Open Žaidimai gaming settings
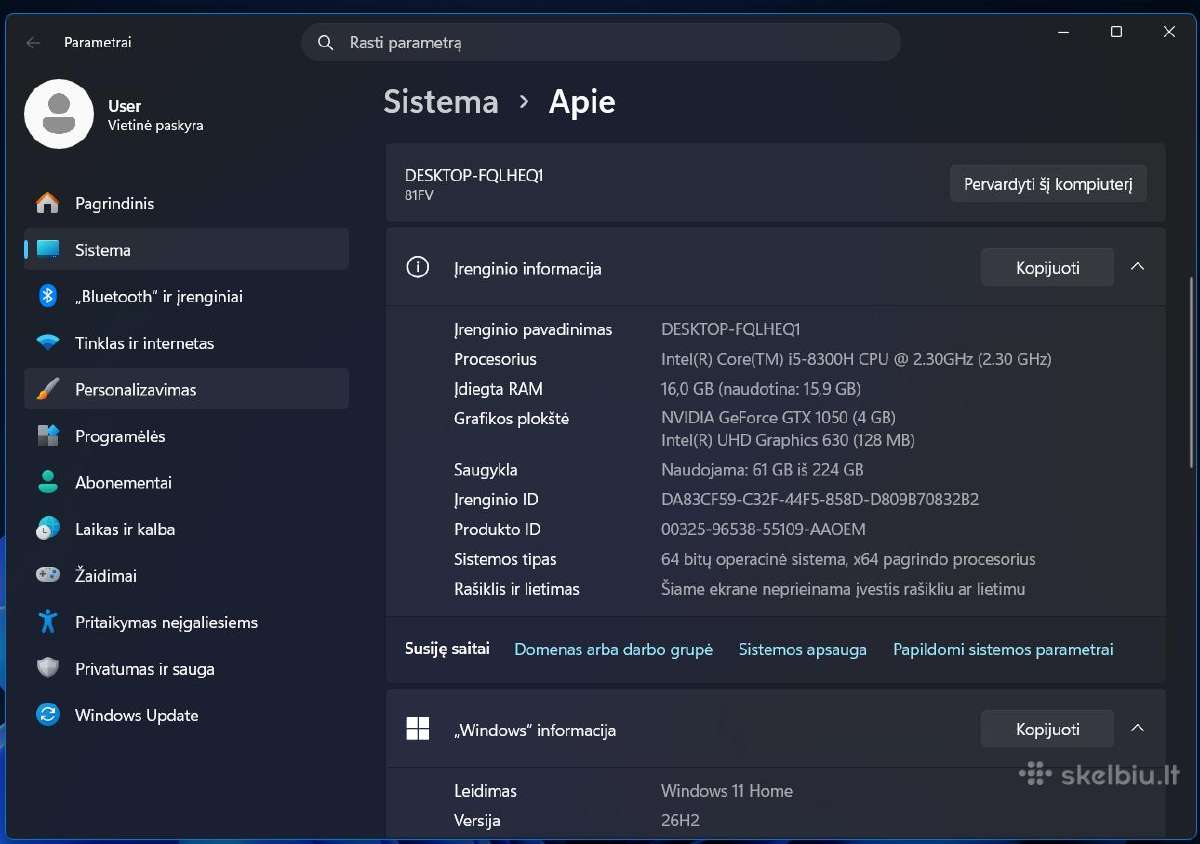 [x=186, y=575]
